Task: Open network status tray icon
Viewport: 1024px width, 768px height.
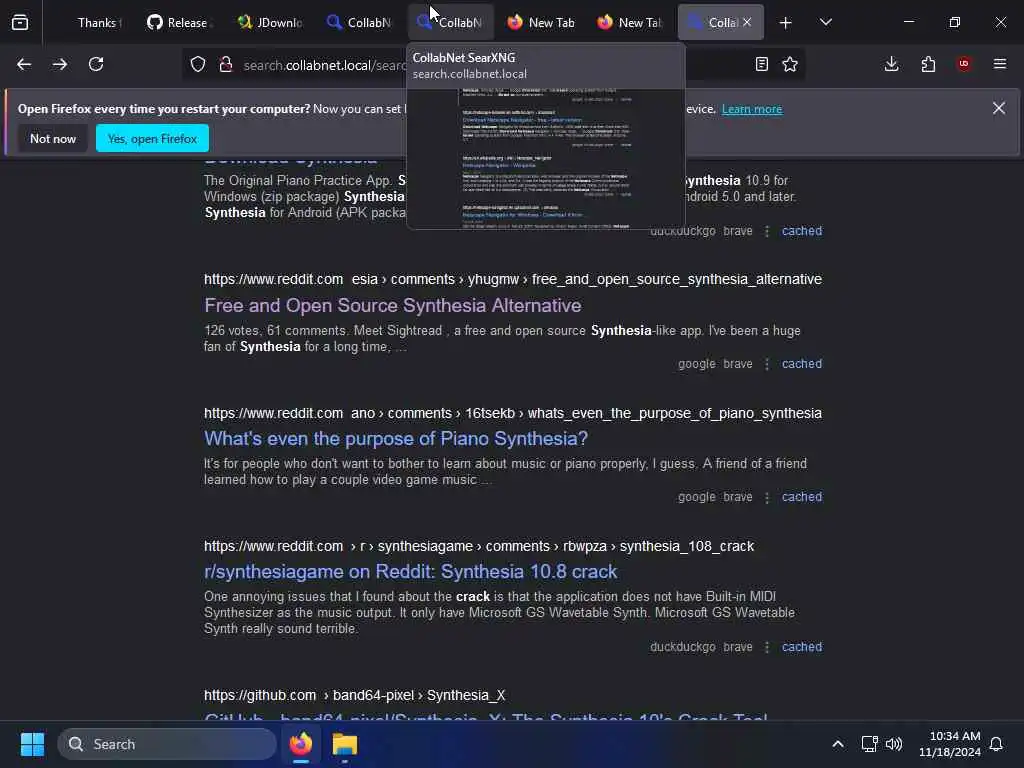Action: (x=869, y=744)
